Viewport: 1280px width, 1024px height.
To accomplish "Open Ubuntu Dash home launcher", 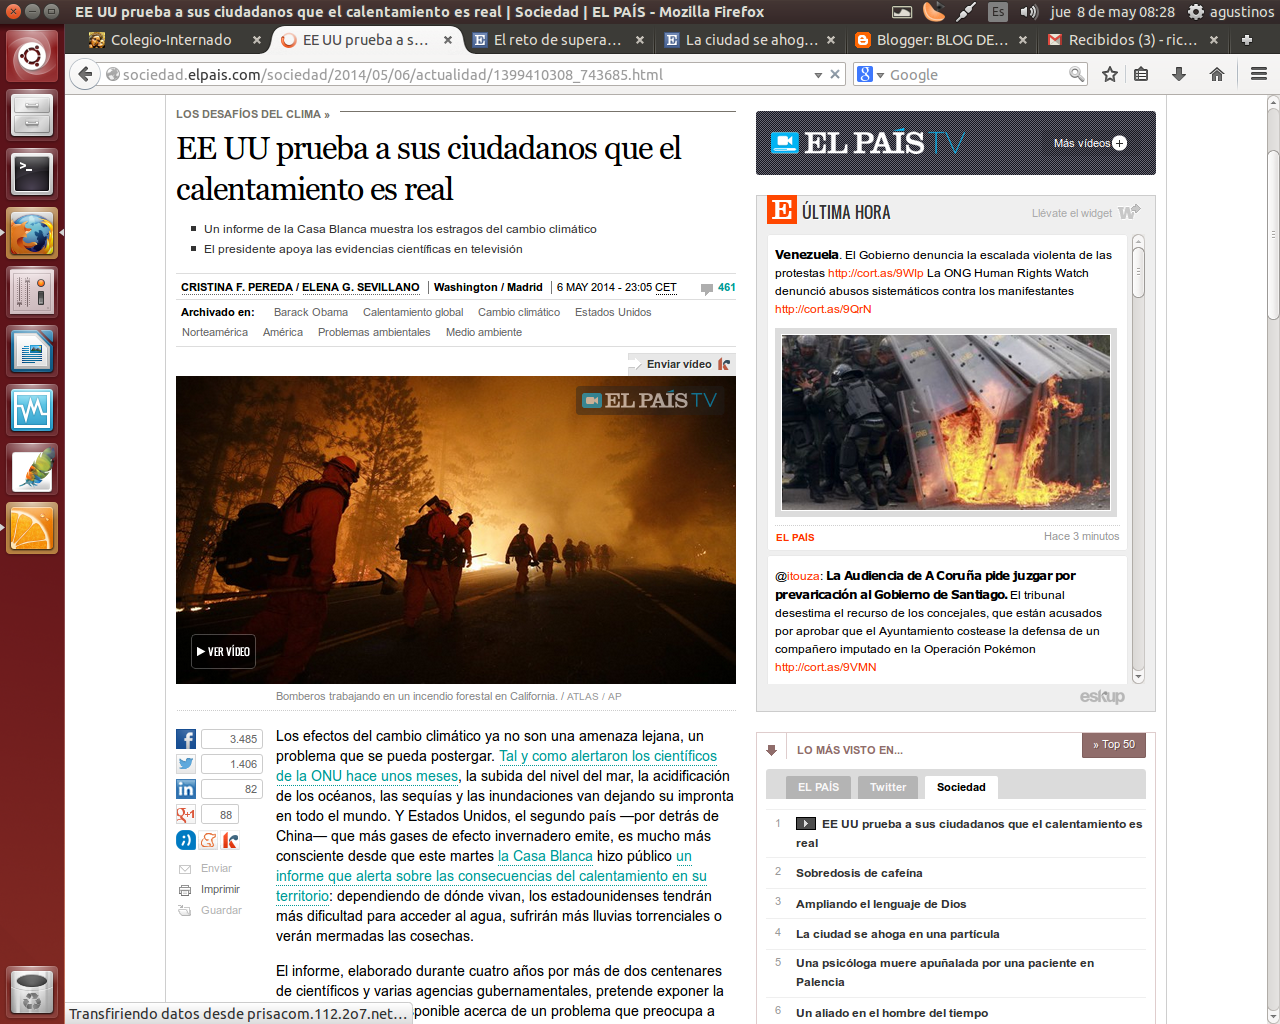I will (32, 54).
